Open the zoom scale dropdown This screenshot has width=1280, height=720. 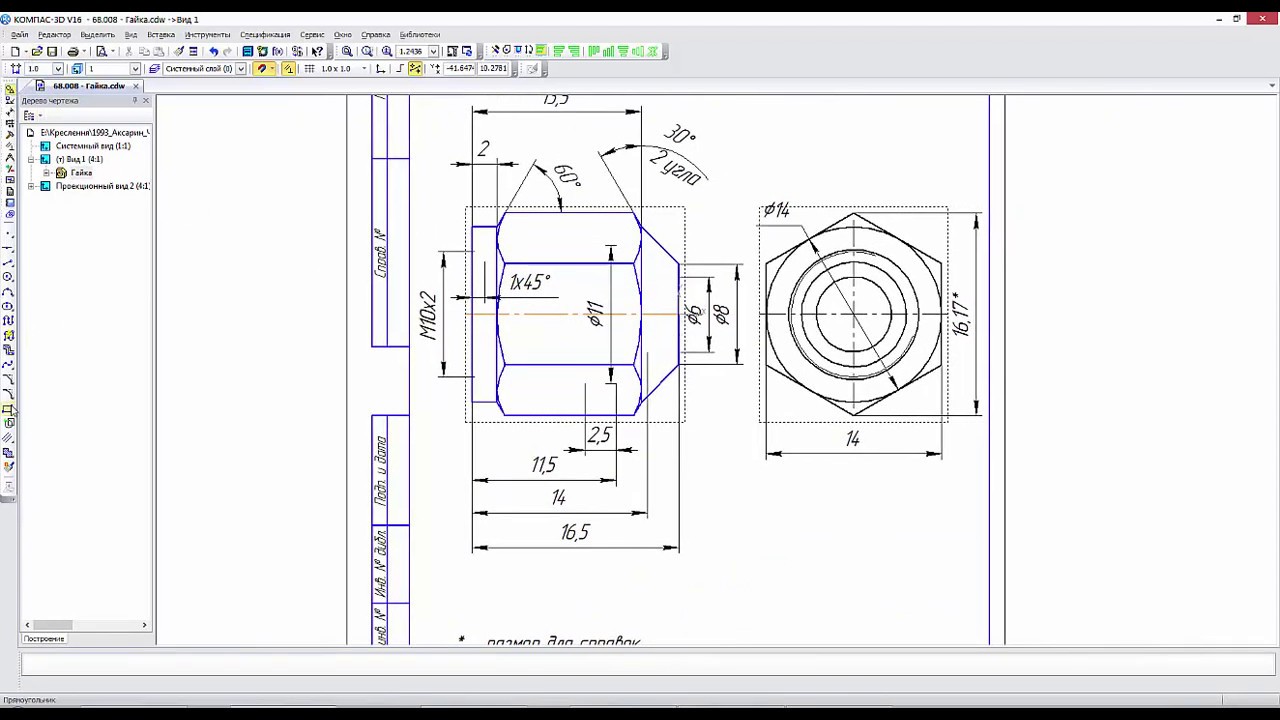[x=433, y=51]
